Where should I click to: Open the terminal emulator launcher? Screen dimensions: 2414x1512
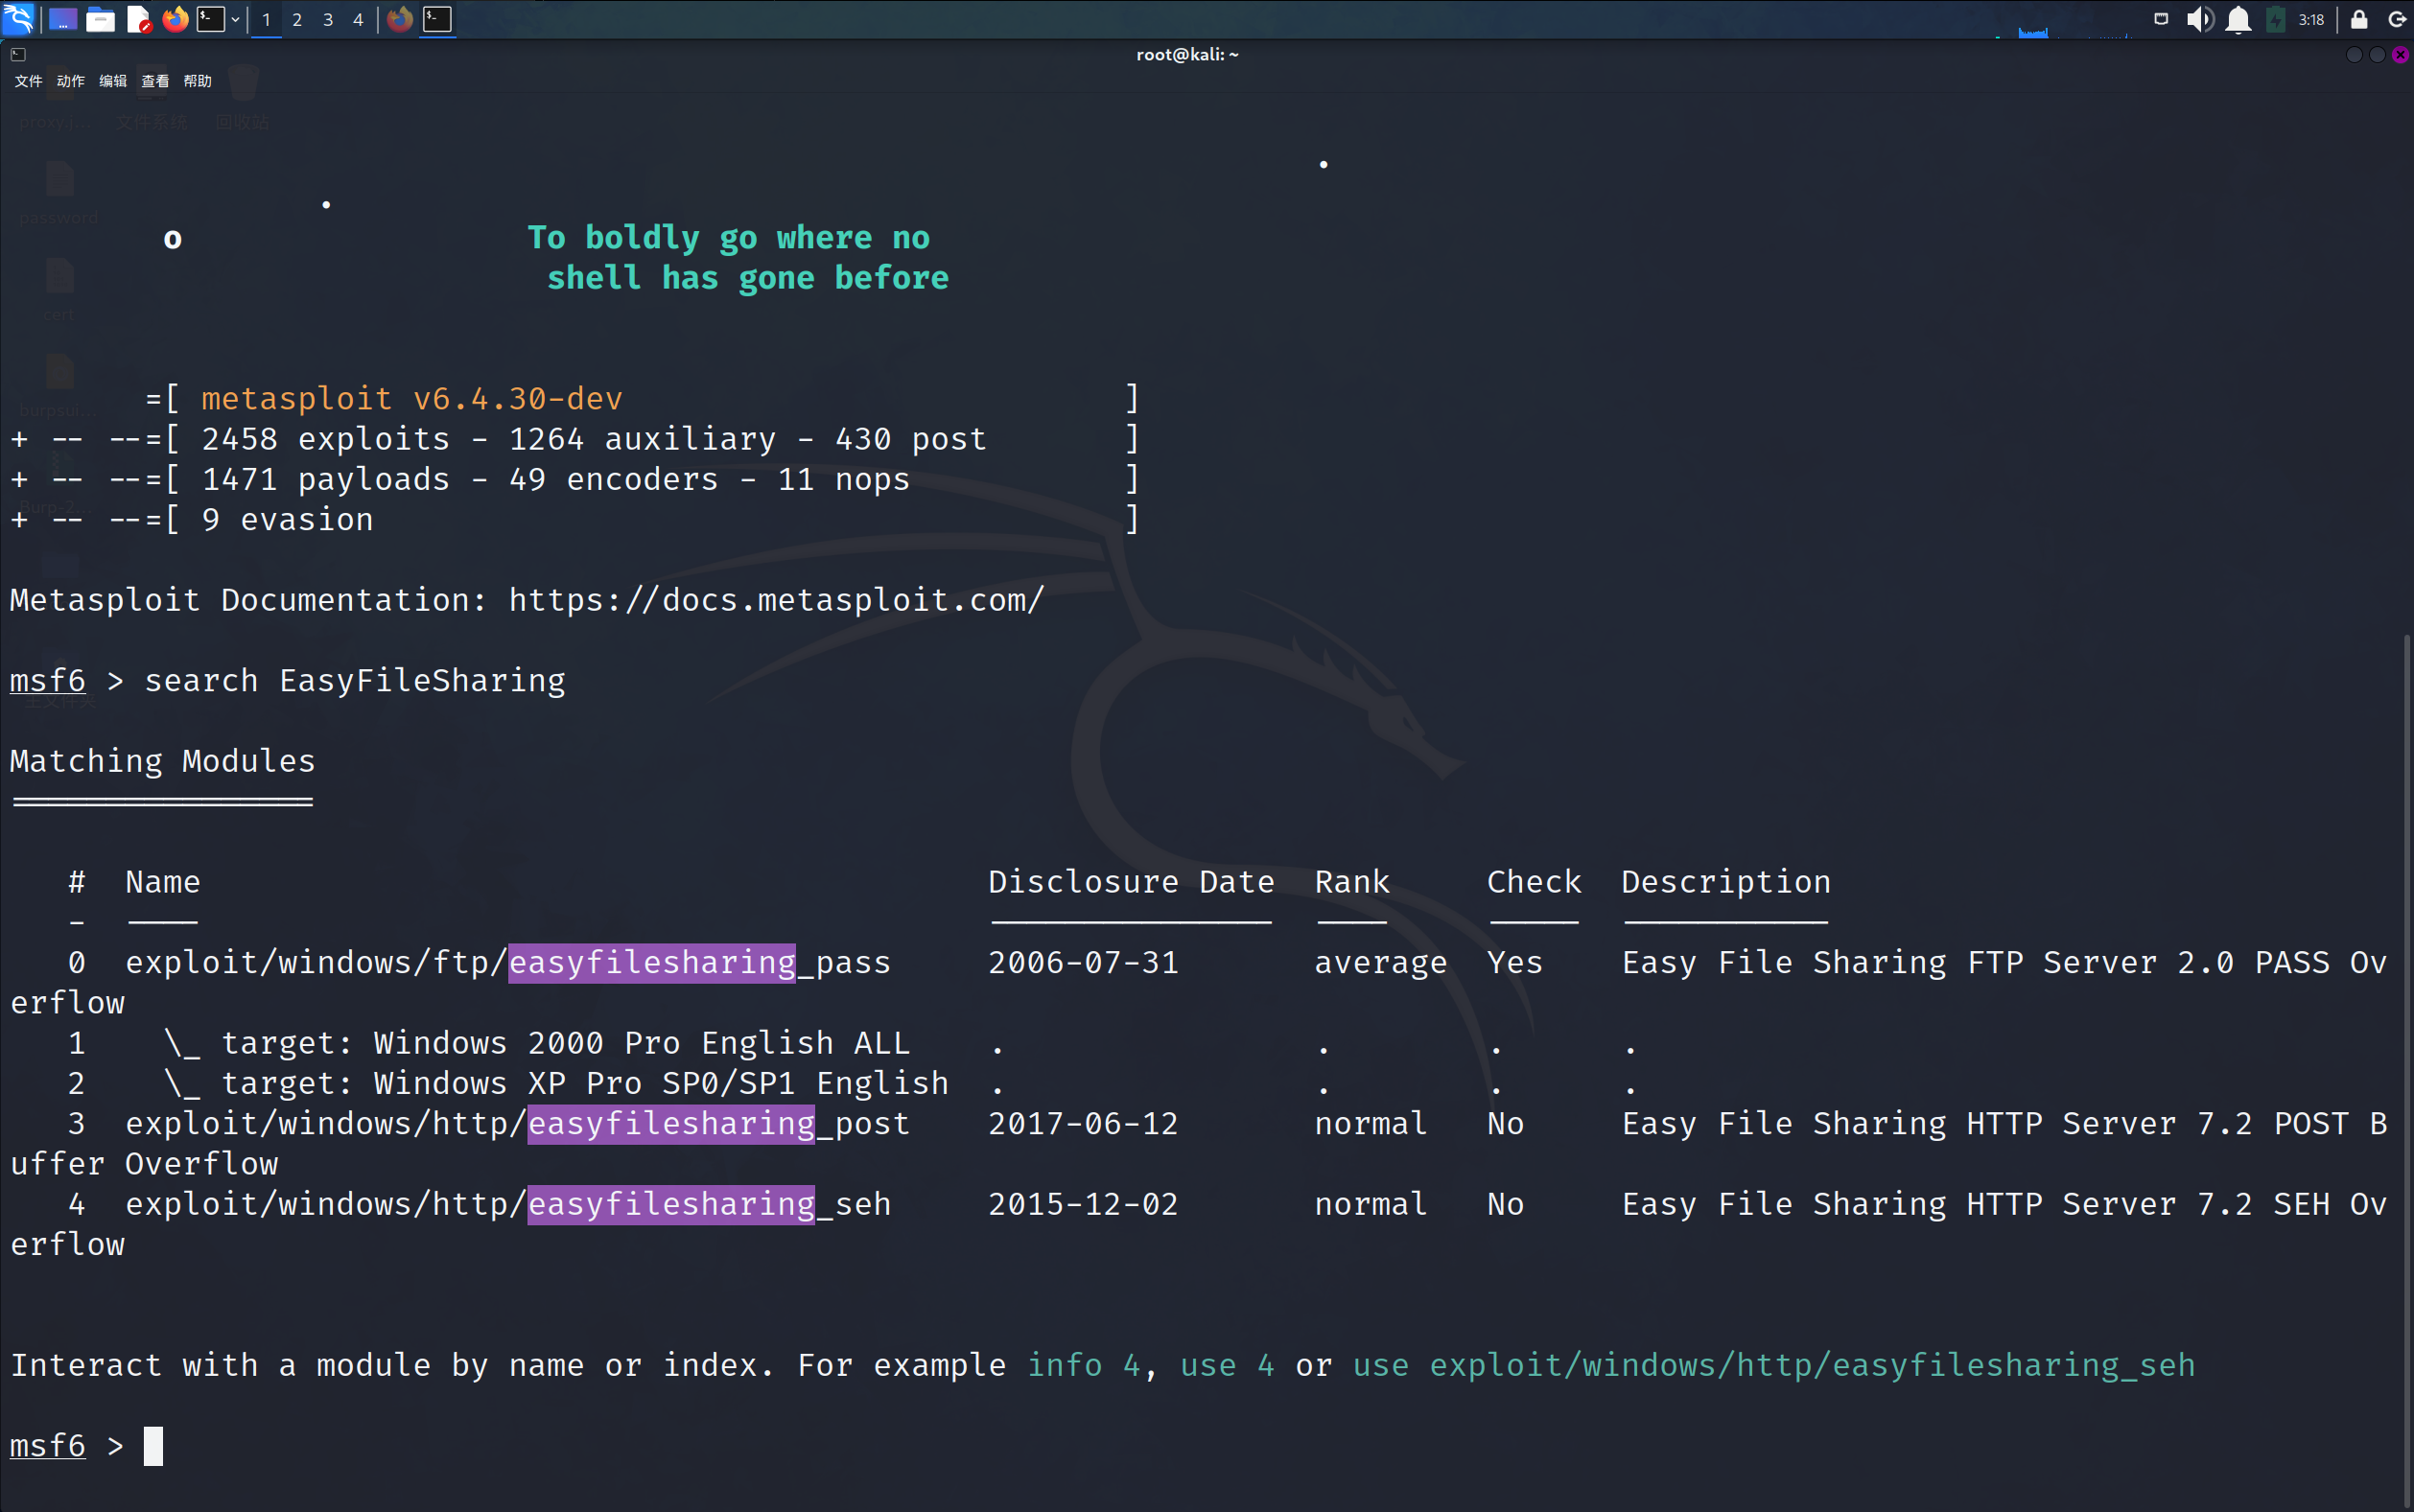click(x=210, y=19)
